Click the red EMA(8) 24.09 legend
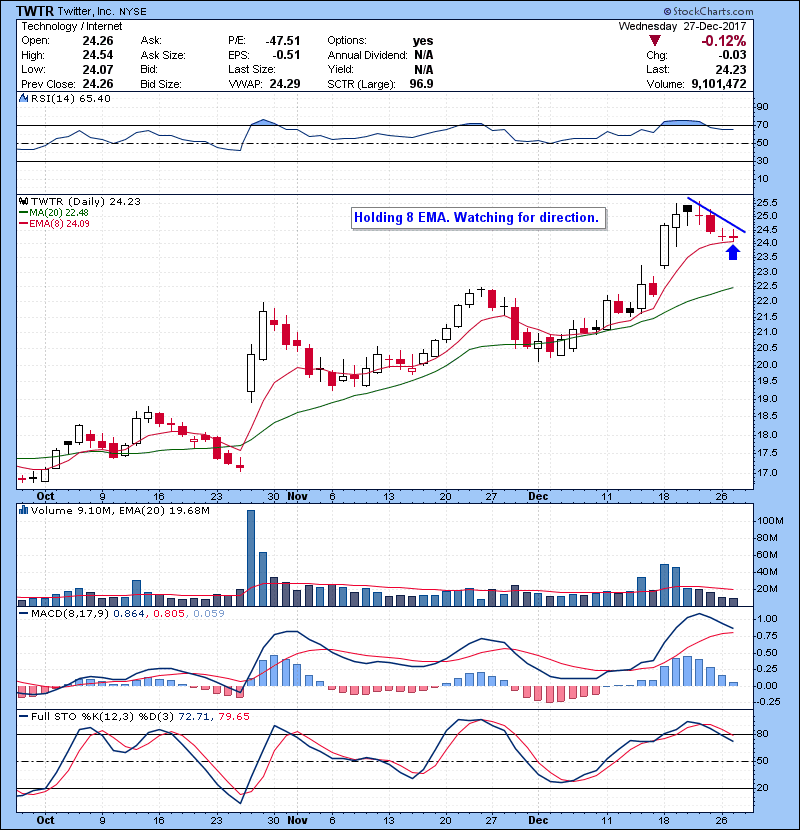 pos(54,223)
